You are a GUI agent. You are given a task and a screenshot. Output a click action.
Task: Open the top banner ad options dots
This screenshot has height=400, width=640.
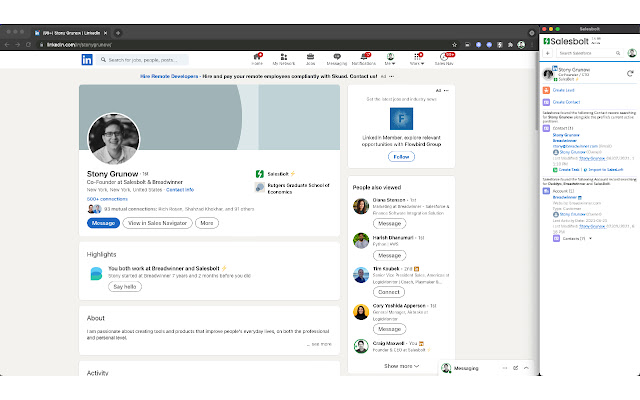point(391,76)
